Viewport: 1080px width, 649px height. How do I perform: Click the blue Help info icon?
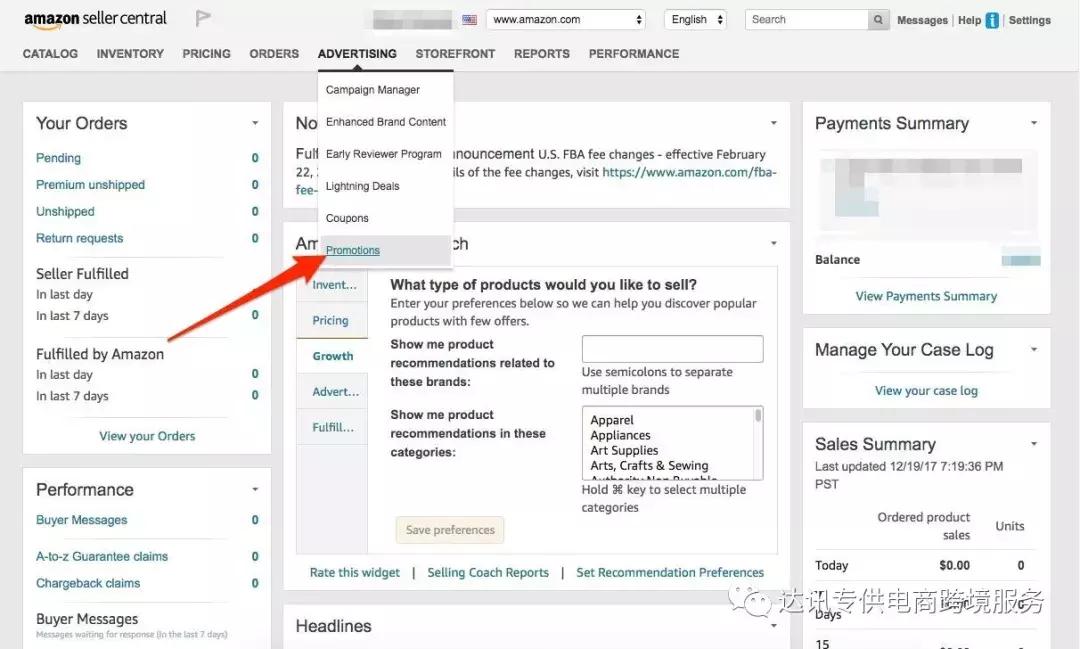(x=992, y=21)
